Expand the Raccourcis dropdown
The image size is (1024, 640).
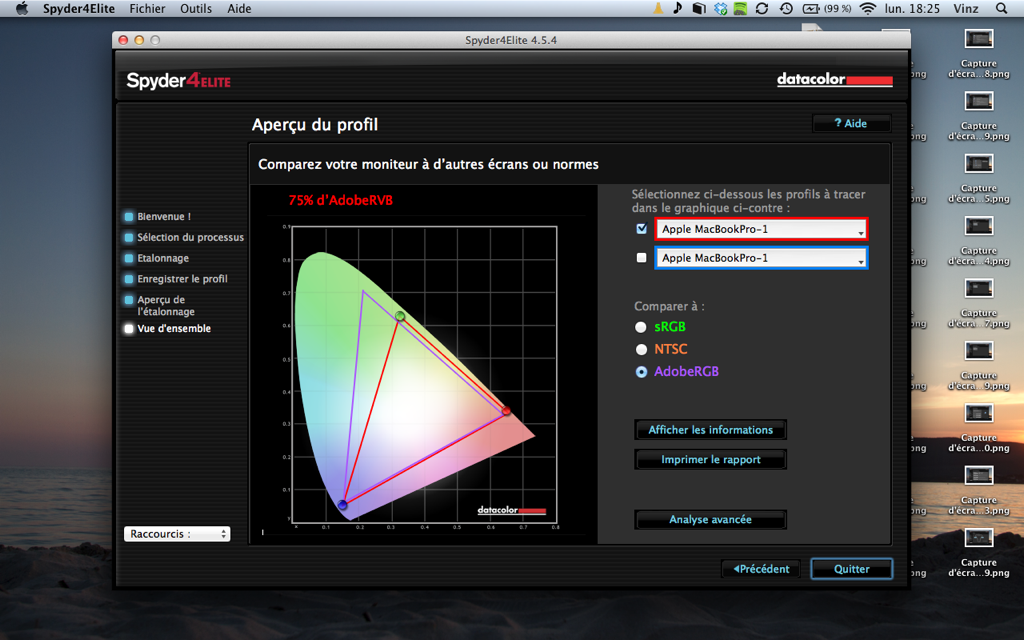(177, 534)
